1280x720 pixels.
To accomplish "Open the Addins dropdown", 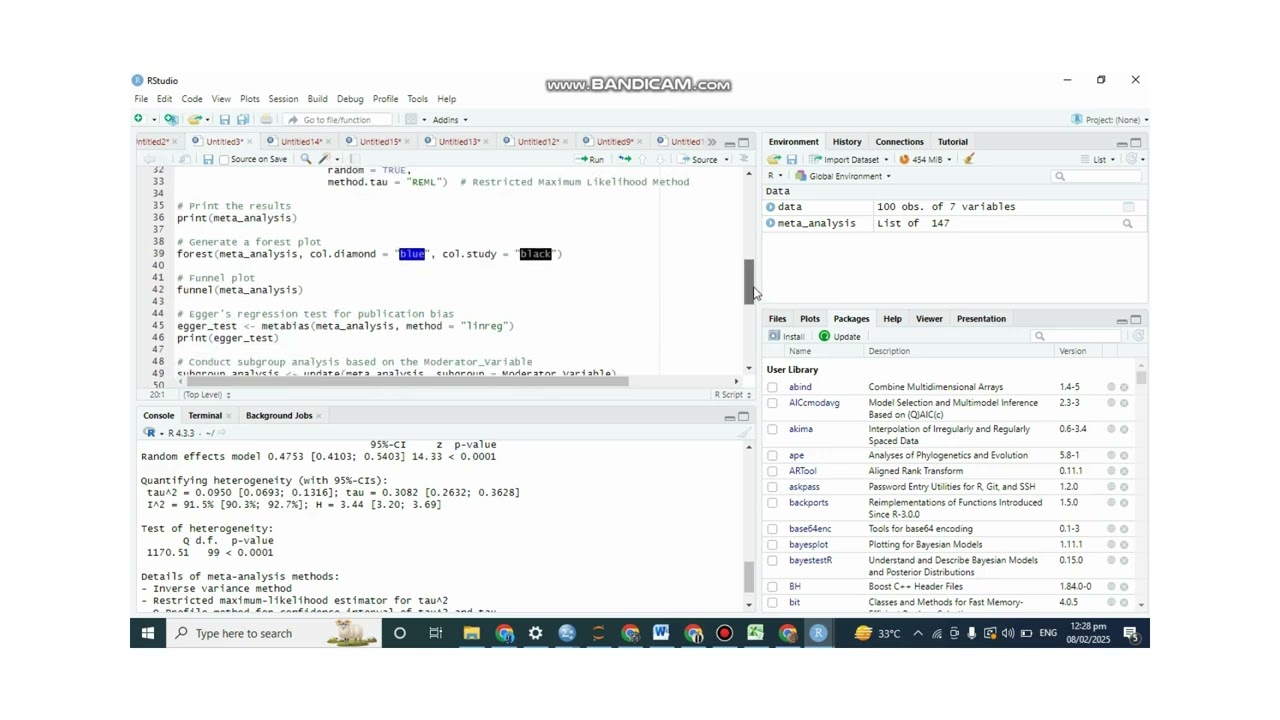I will click(449, 120).
